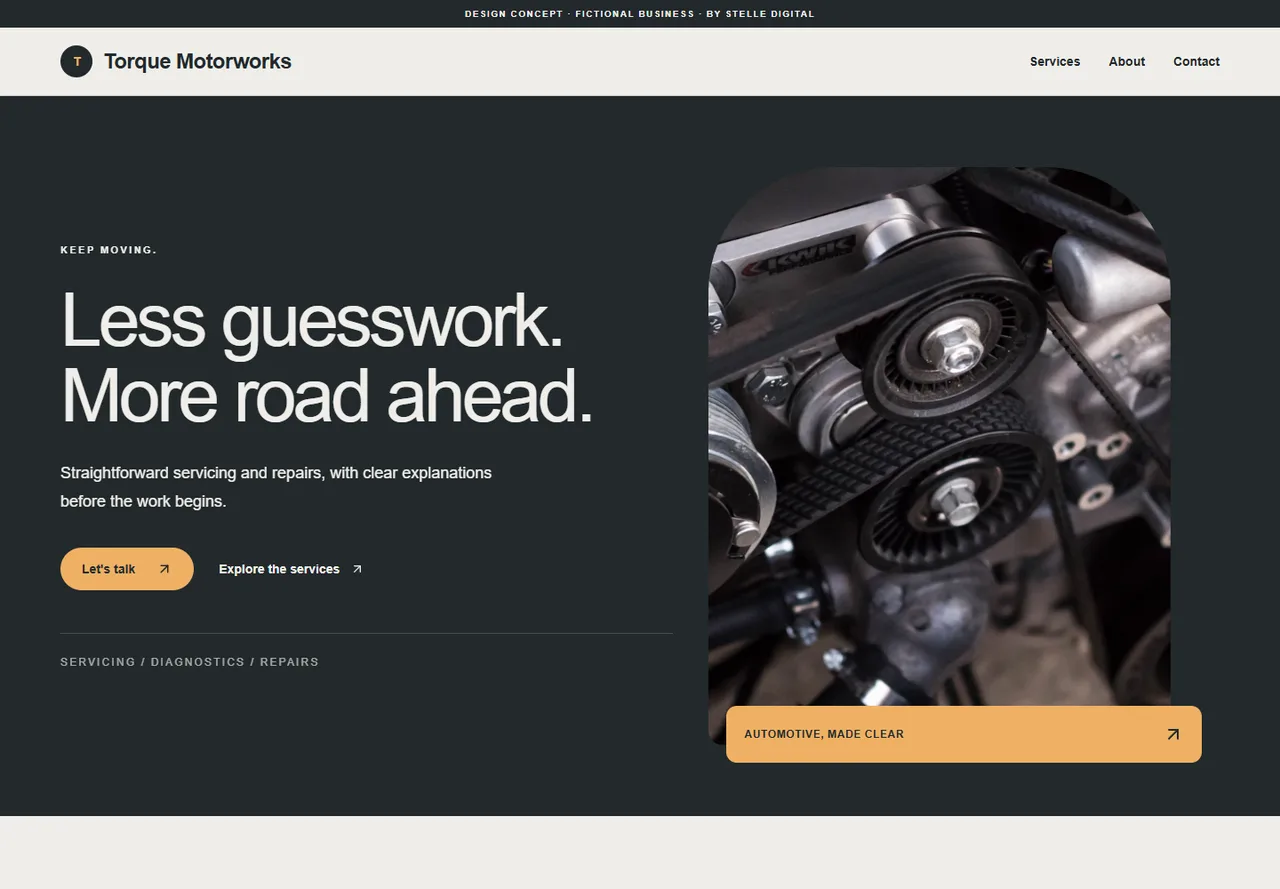Click the Design Concept top banner text
1280x889 pixels.
tap(640, 14)
